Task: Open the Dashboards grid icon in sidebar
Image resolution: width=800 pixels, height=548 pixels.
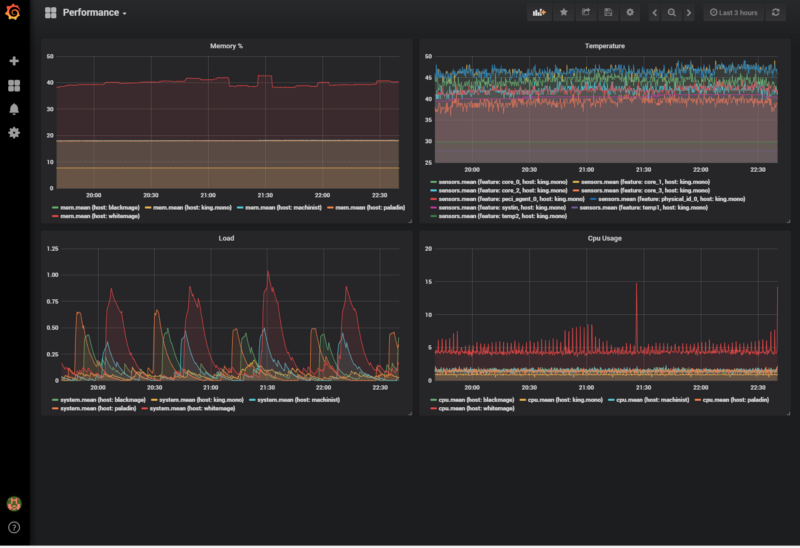Action: point(14,86)
